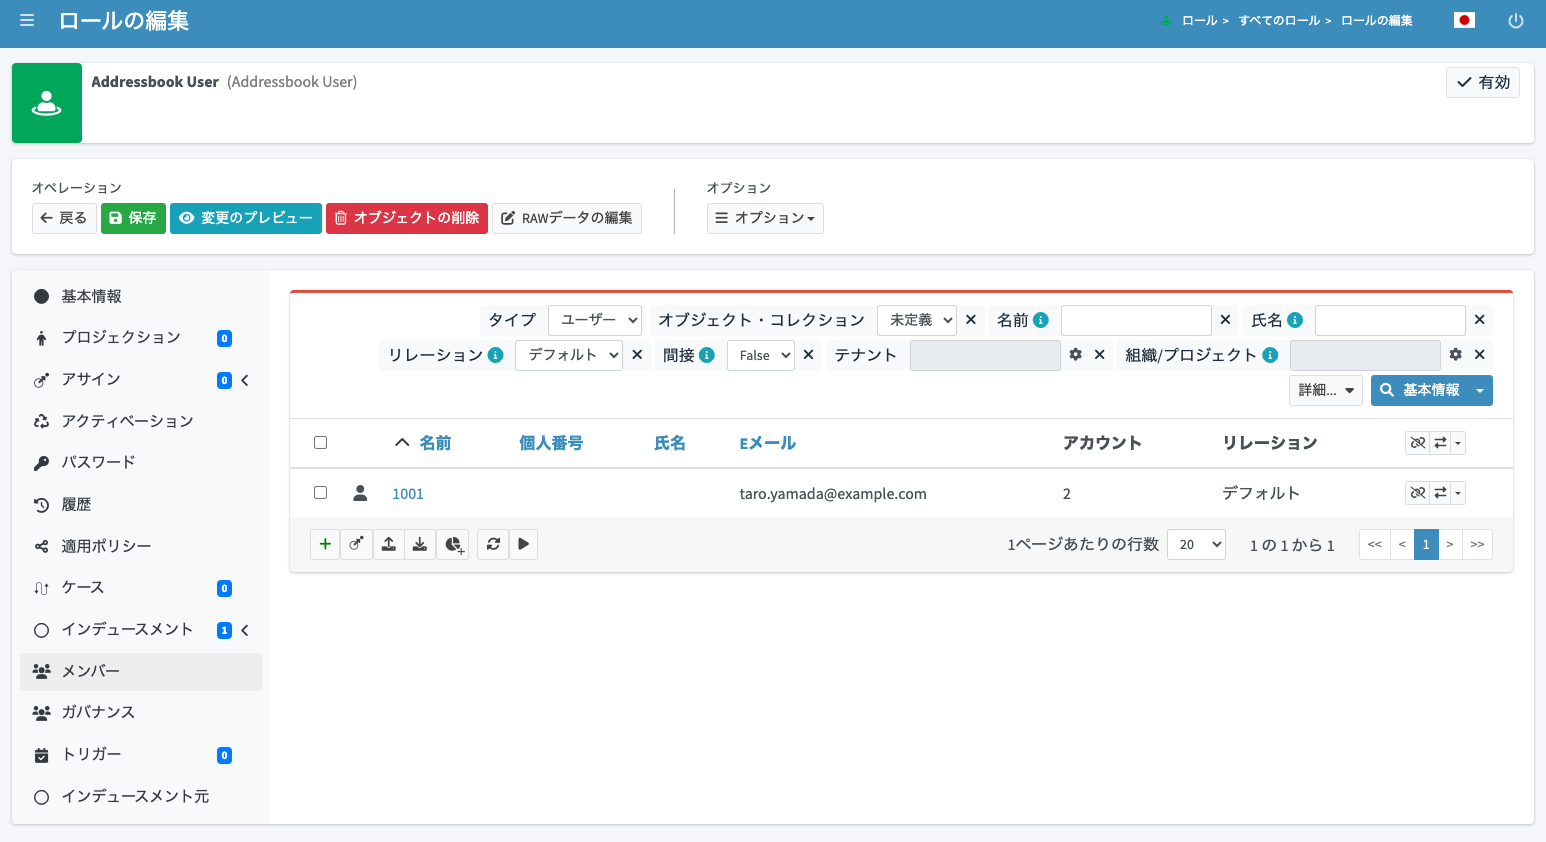Click unassign icon in table header

click(1417, 443)
